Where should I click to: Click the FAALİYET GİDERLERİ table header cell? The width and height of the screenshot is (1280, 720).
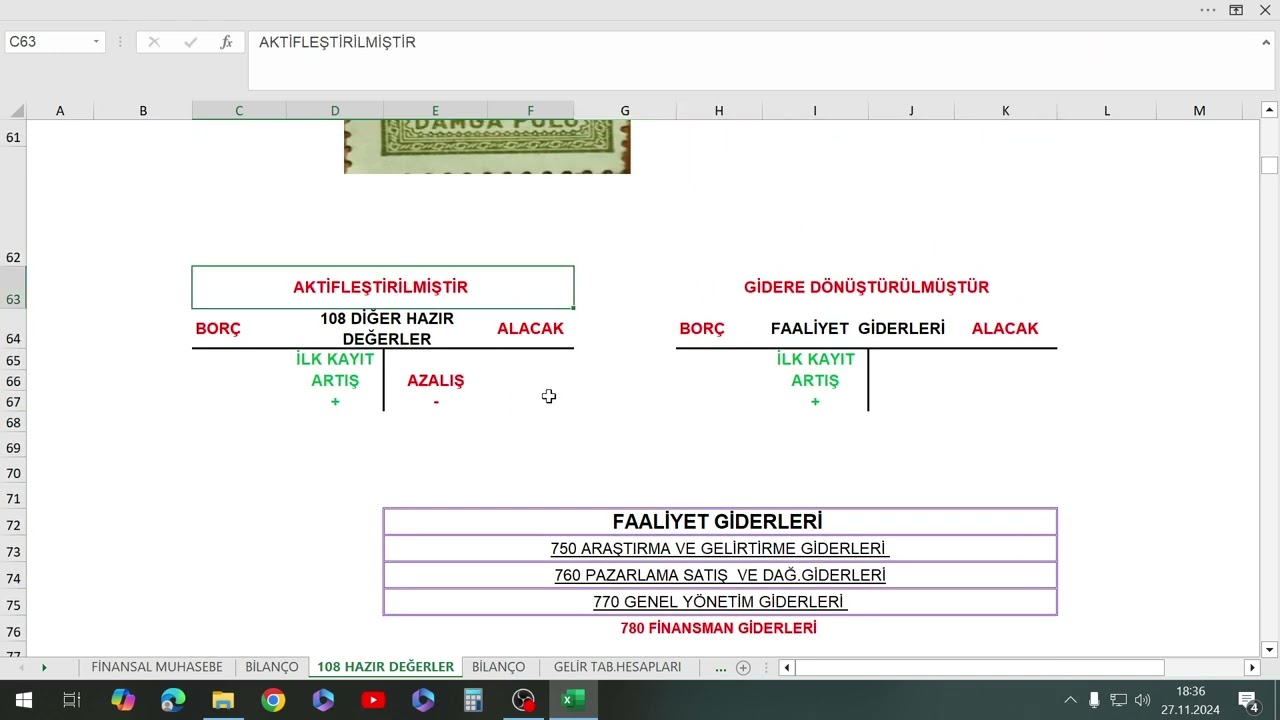(719, 522)
